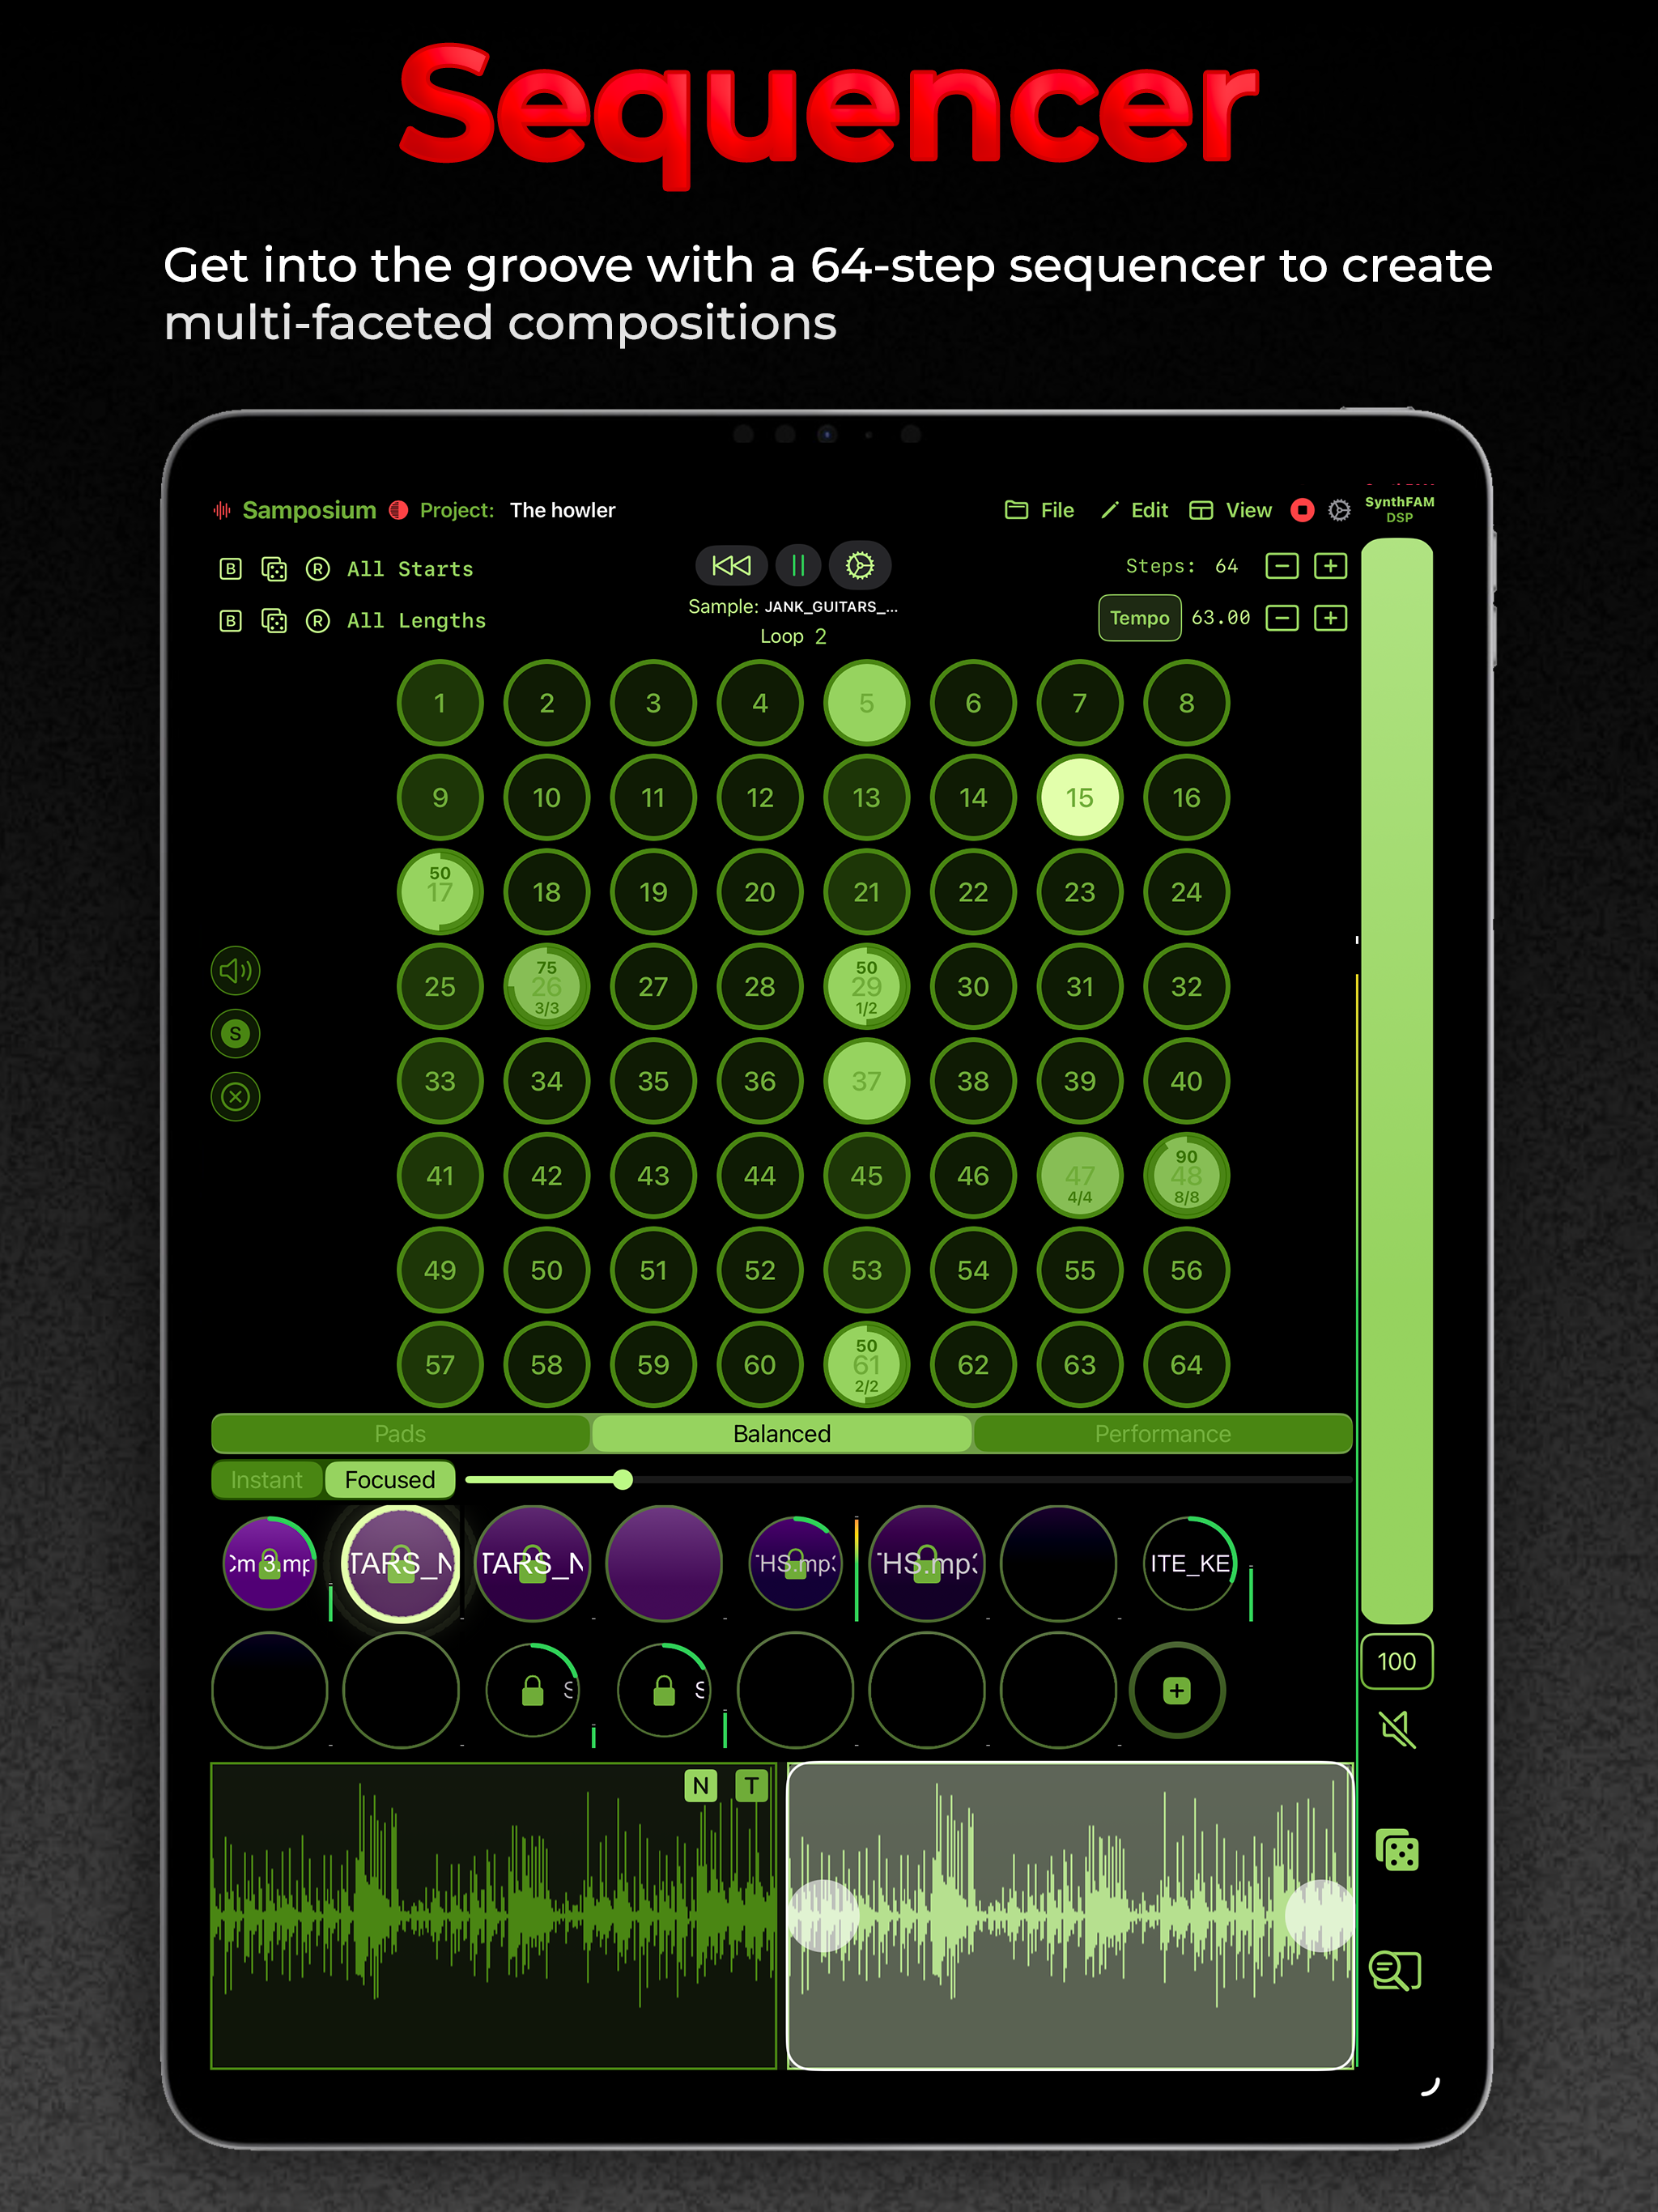
Task: Click the N button on waveform
Action: pyautogui.click(x=701, y=1785)
